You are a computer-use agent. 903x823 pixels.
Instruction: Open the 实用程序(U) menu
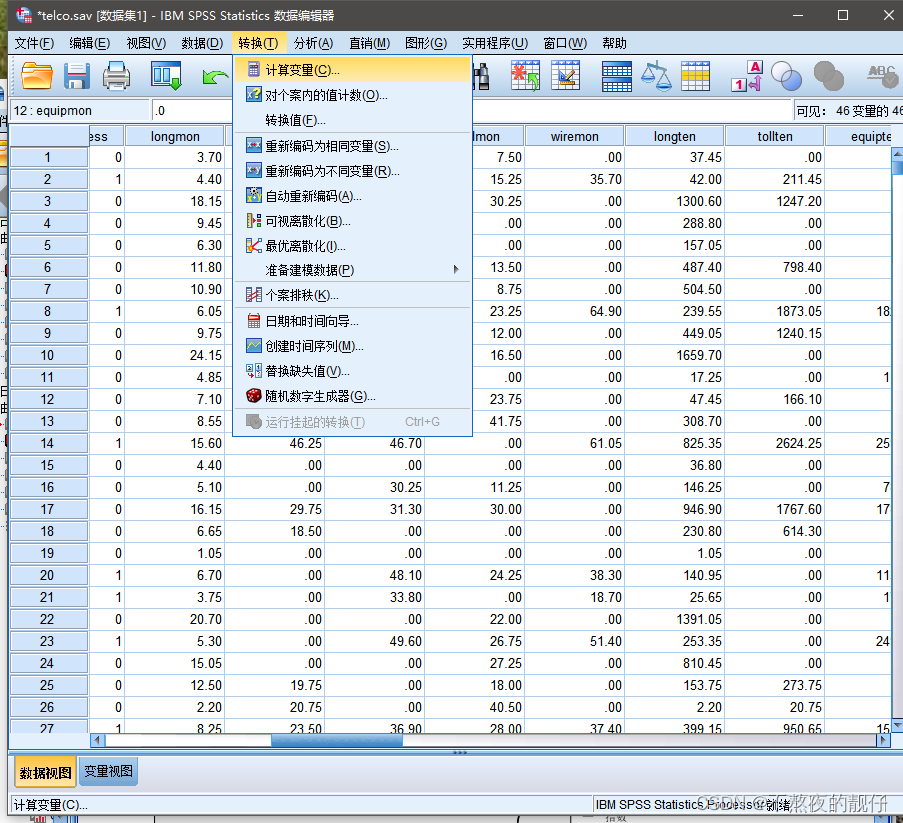[x=495, y=43]
